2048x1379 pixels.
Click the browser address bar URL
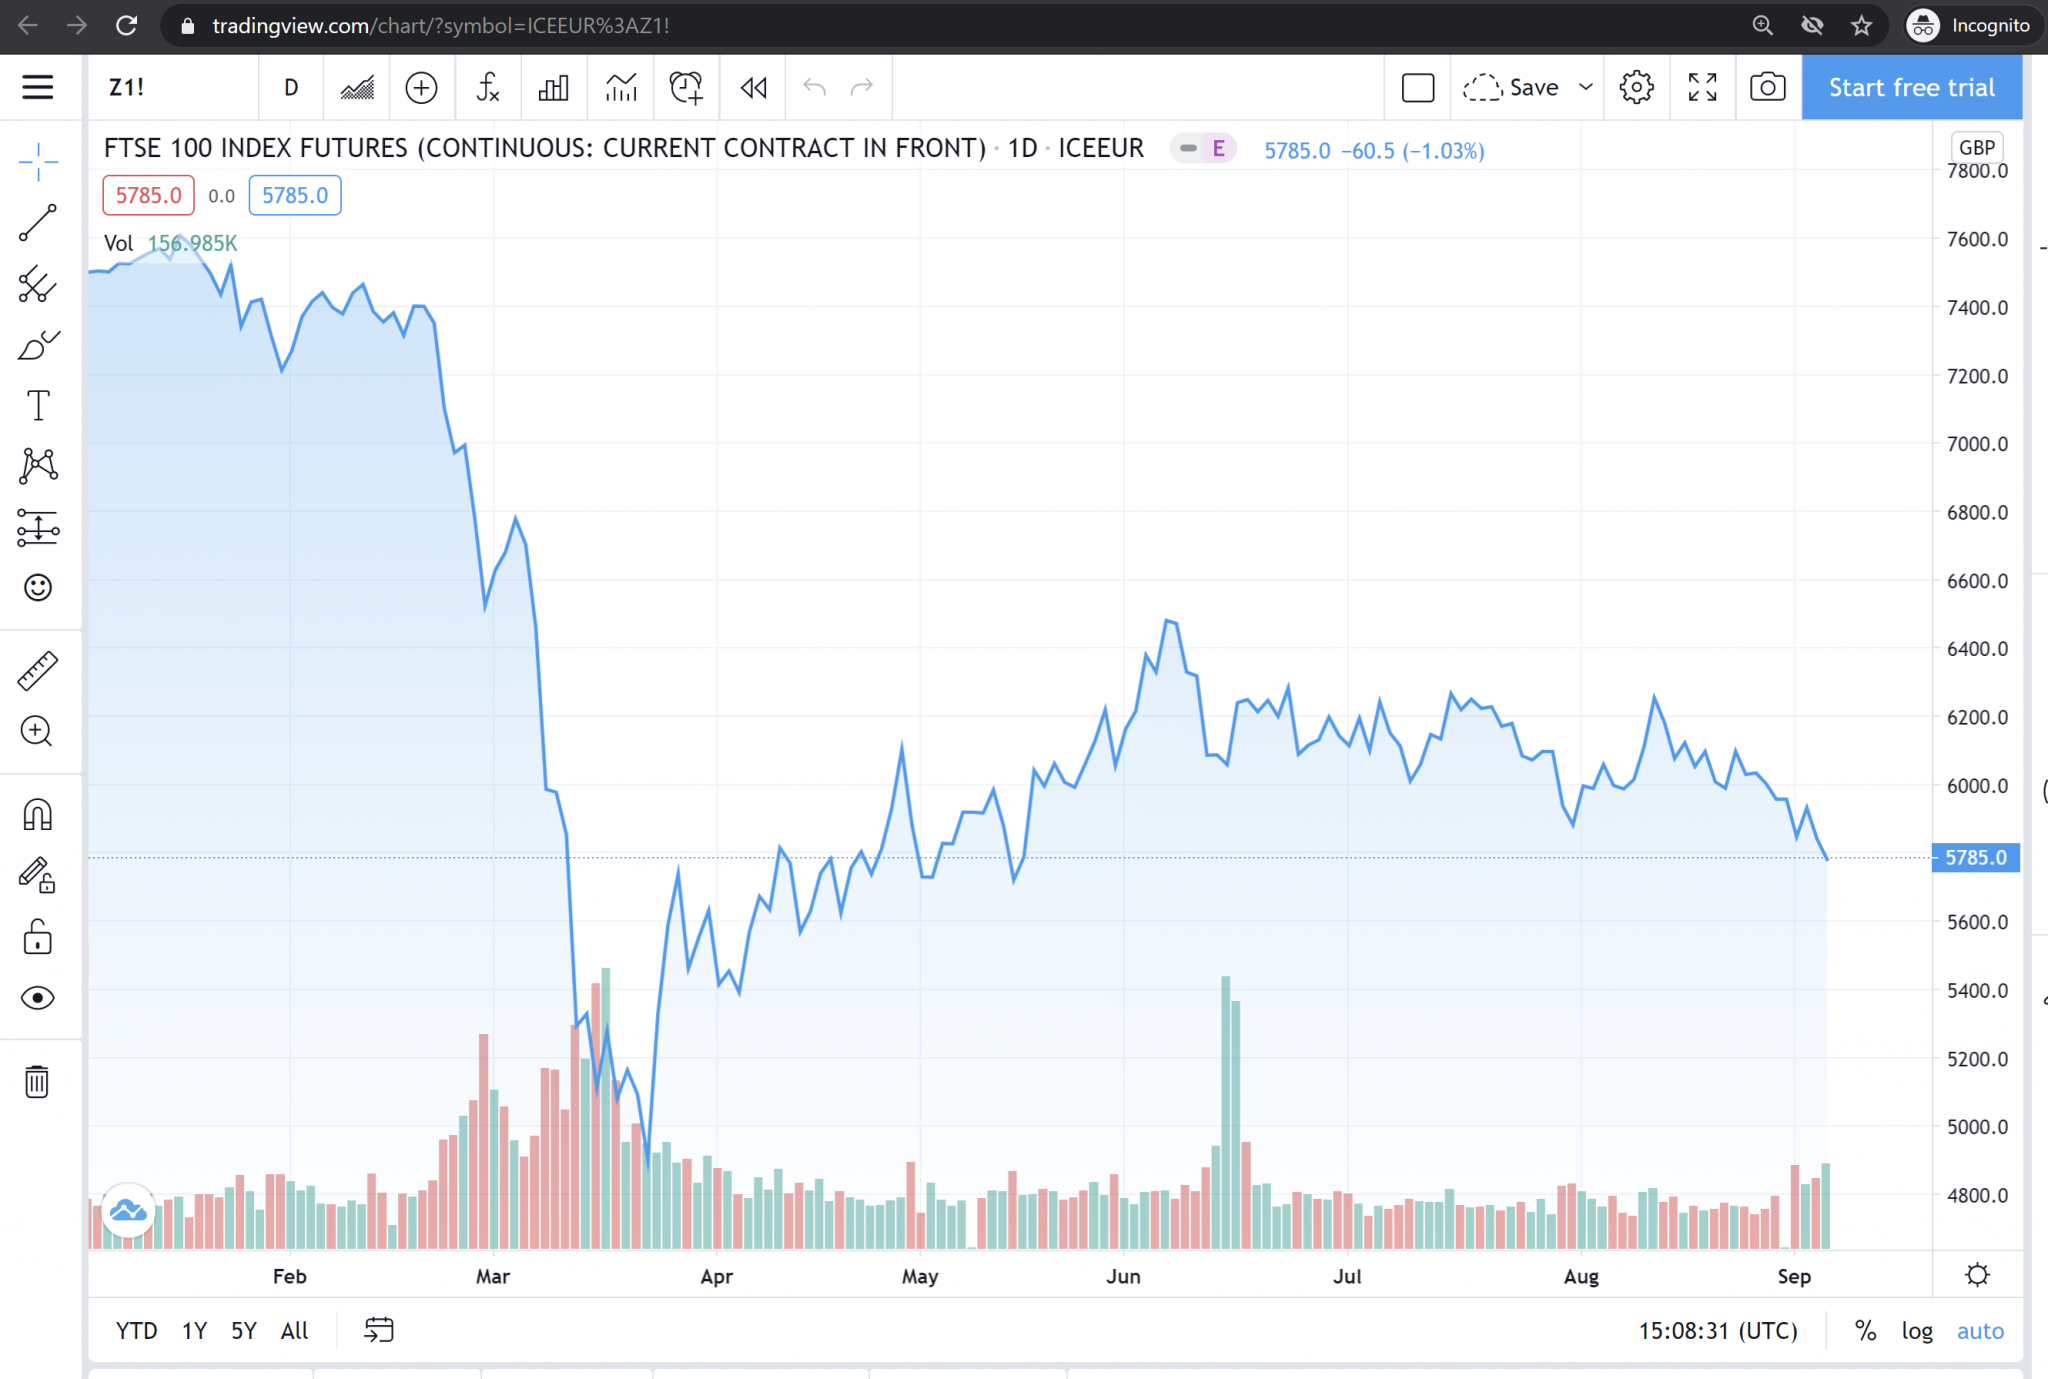click(x=440, y=26)
